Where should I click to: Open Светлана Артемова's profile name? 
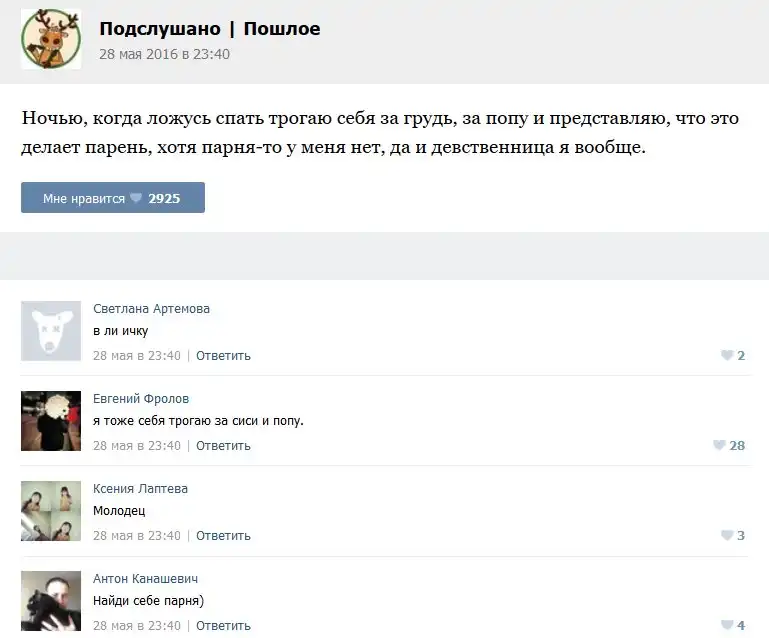tap(151, 309)
